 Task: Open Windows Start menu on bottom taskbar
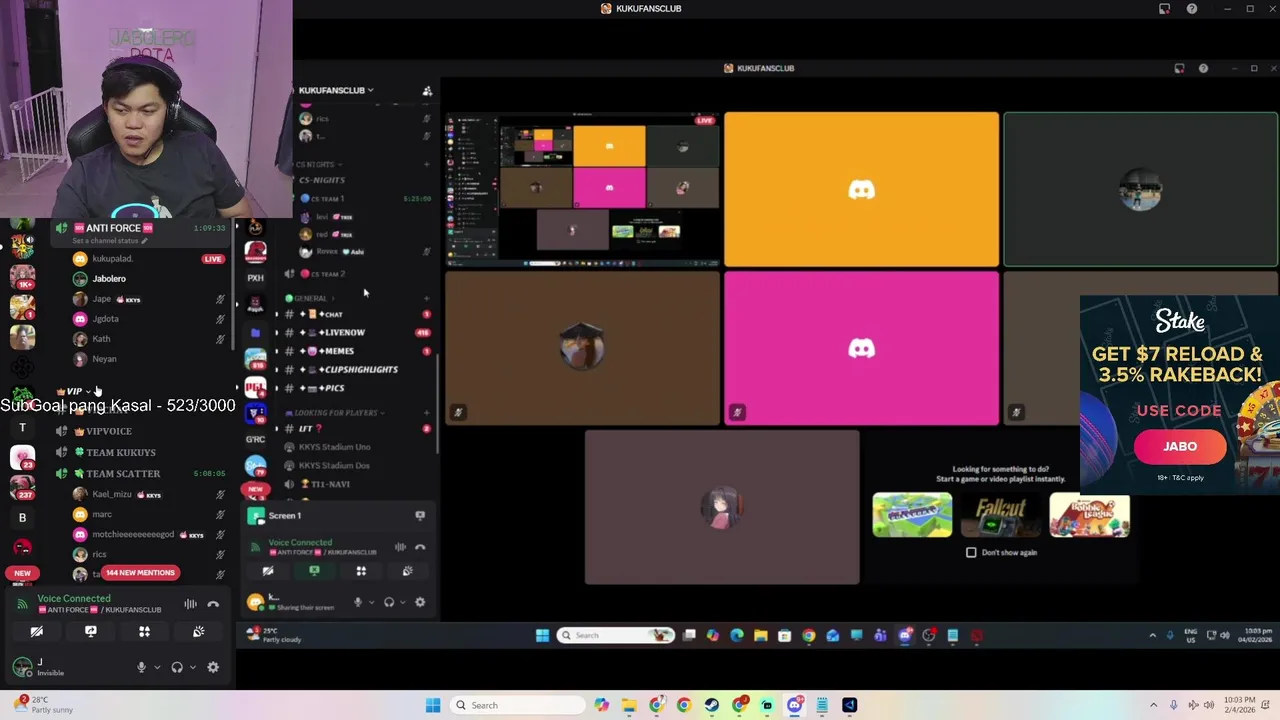pyautogui.click(x=433, y=705)
